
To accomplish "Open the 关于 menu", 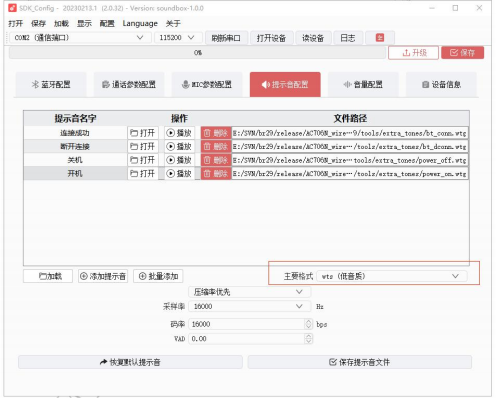I will point(173,24).
